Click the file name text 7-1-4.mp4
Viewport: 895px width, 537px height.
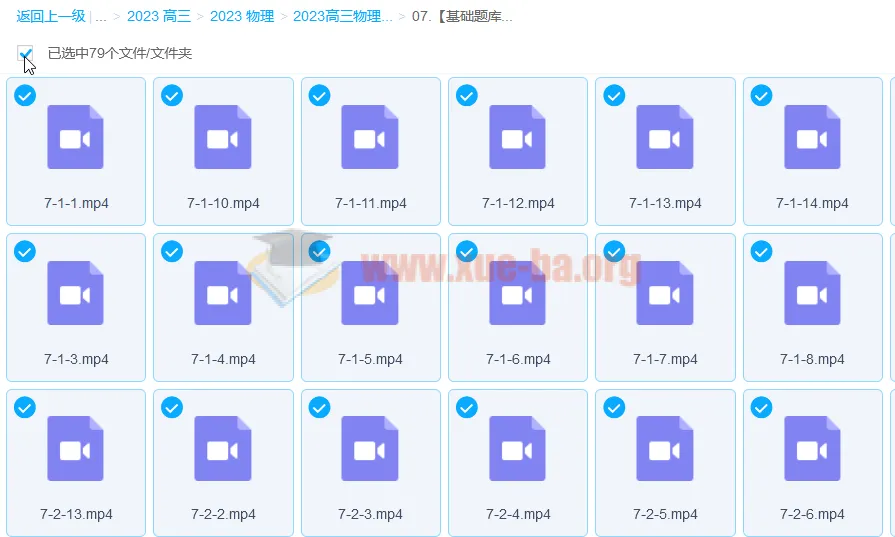pyautogui.click(x=223, y=359)
